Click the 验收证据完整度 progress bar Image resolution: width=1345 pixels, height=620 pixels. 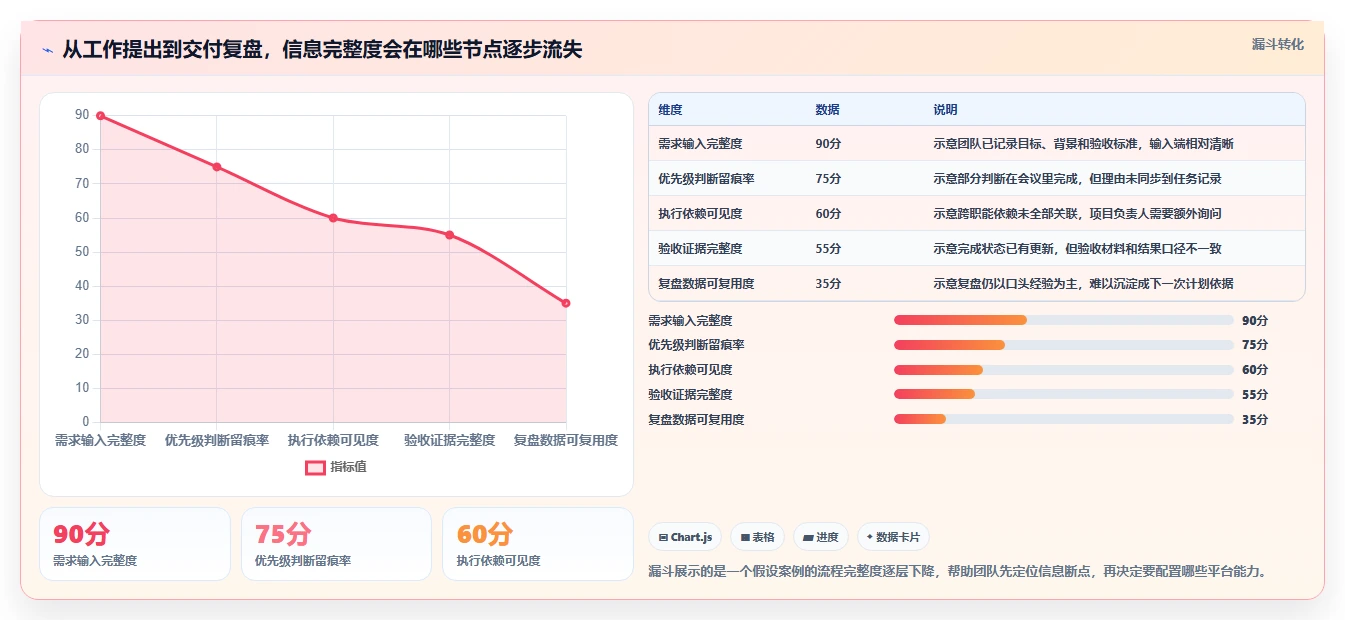click(1063, 394)
